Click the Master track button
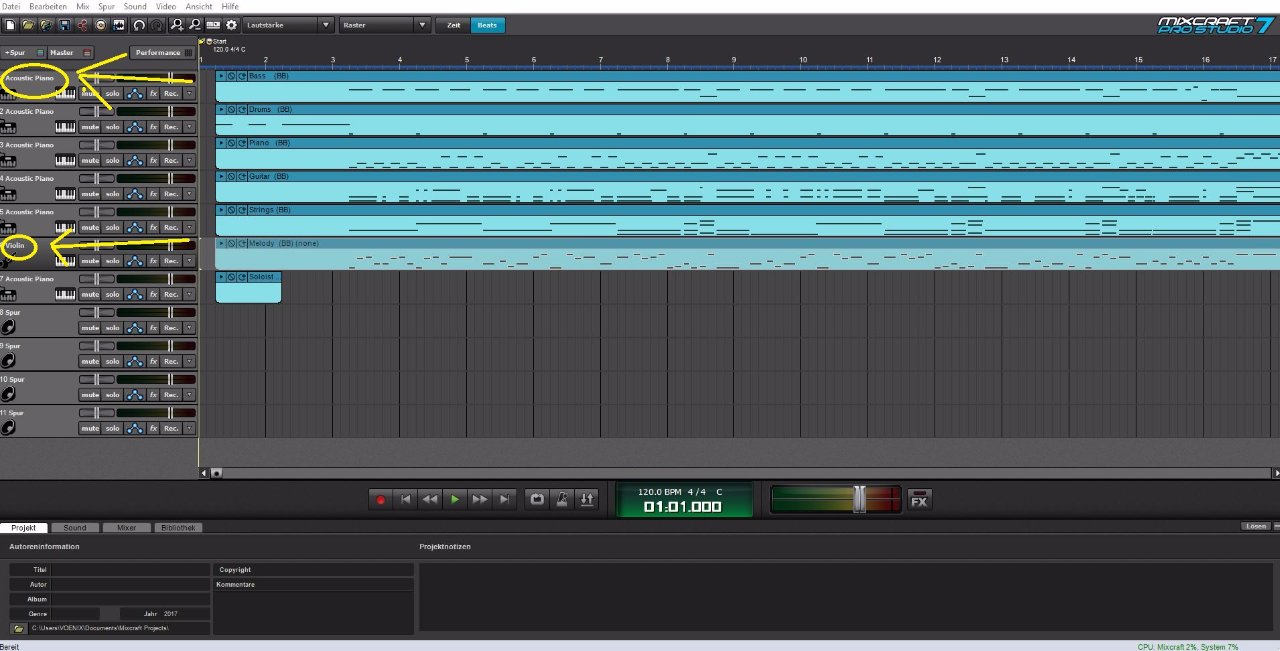This screenshot has height=651, width=1280. click(70, 52)
